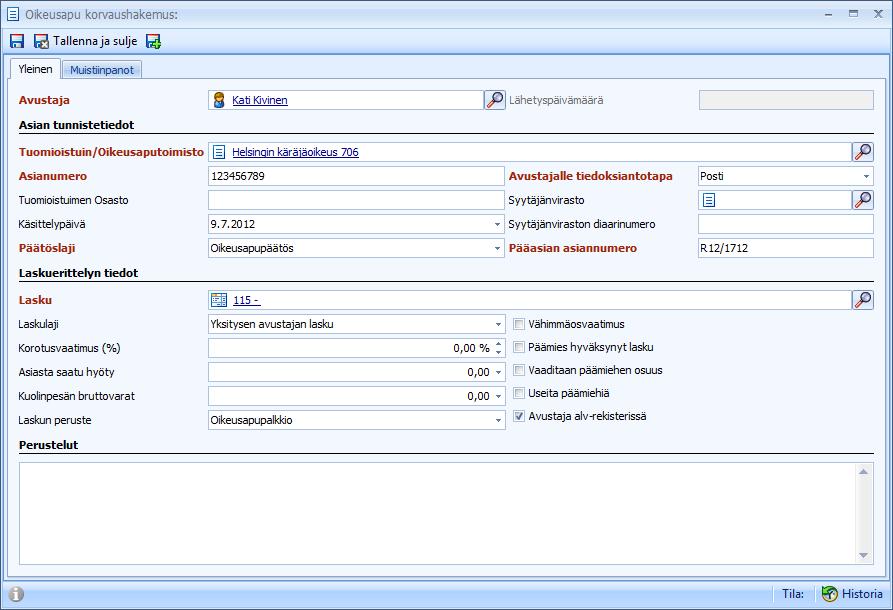Click the person icon beside Kati Kivinen
Viewport: 893px width, 610px height.
219,100
